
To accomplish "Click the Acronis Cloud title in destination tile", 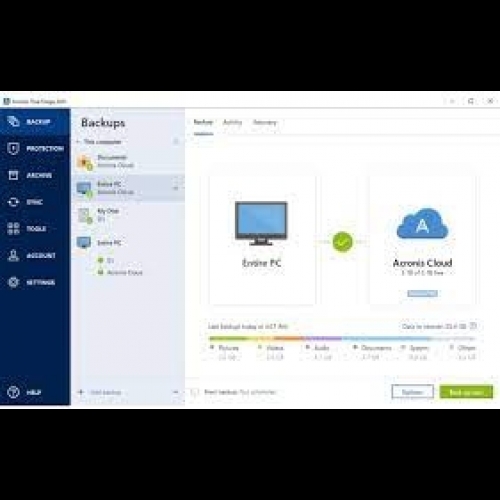I will pyautogui.click(x=422, y=263).
